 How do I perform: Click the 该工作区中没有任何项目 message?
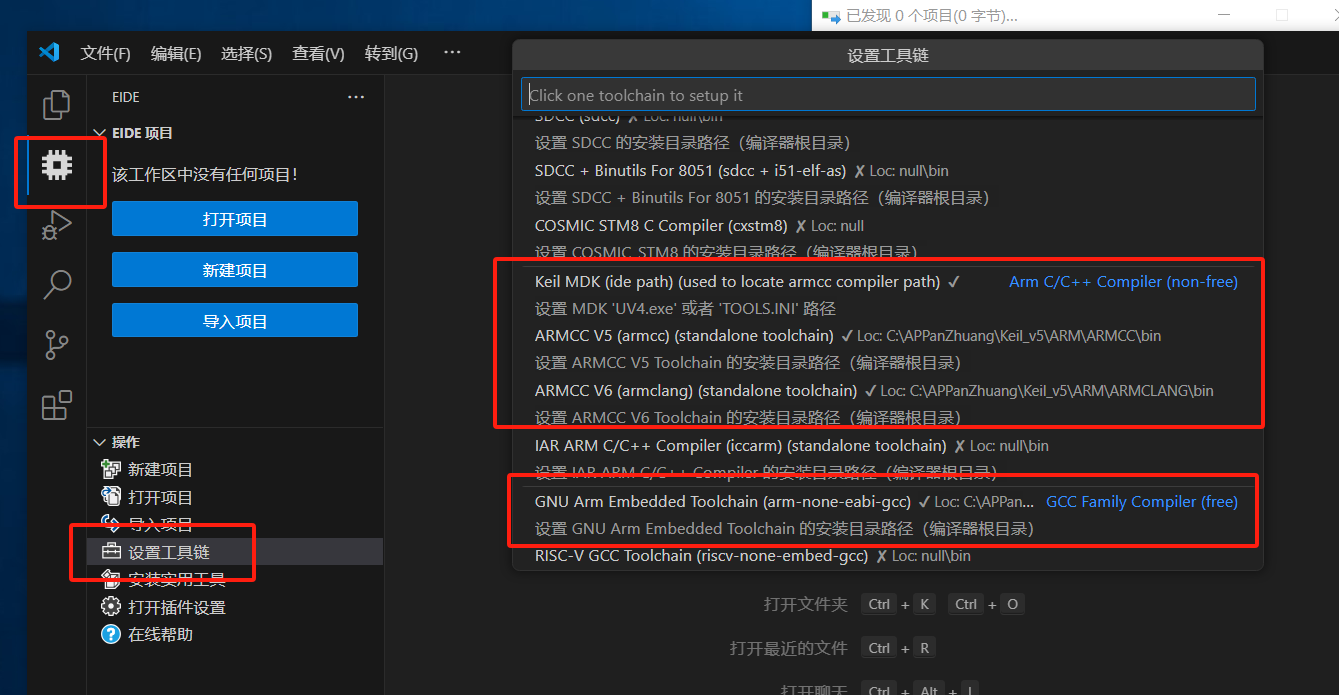tap(205, 174)
